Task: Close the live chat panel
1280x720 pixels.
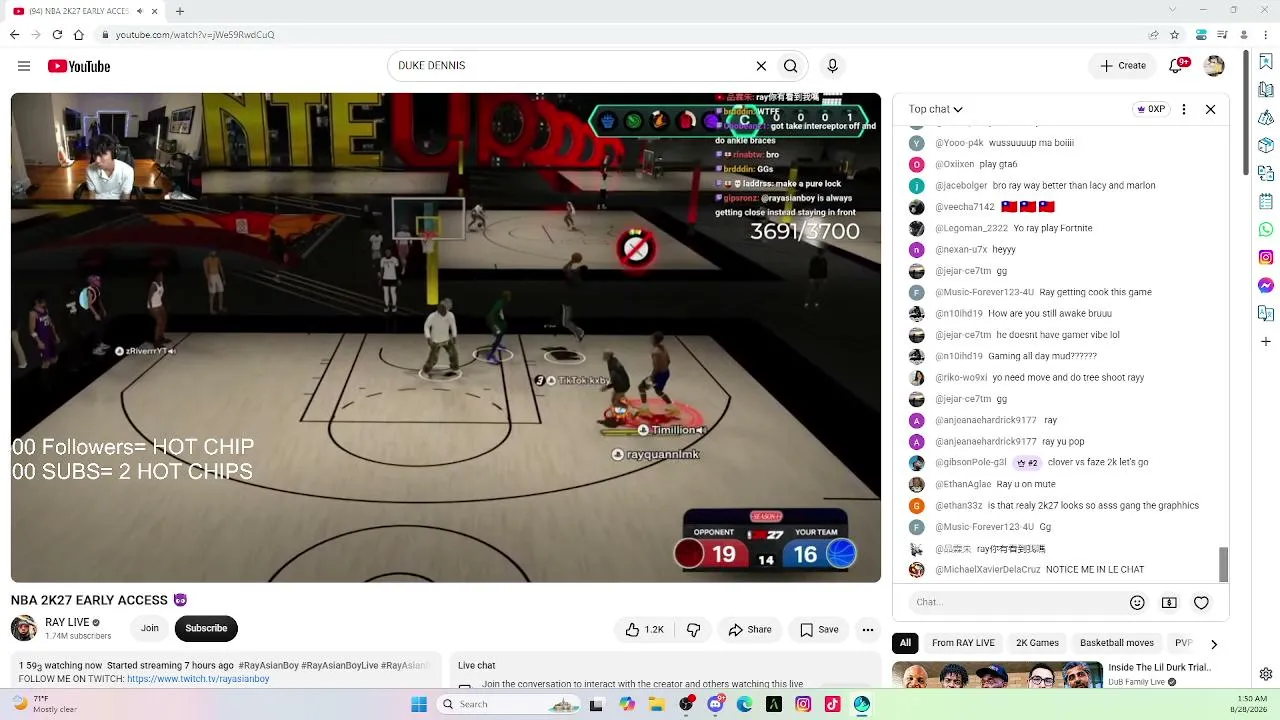Action: 1210,109
